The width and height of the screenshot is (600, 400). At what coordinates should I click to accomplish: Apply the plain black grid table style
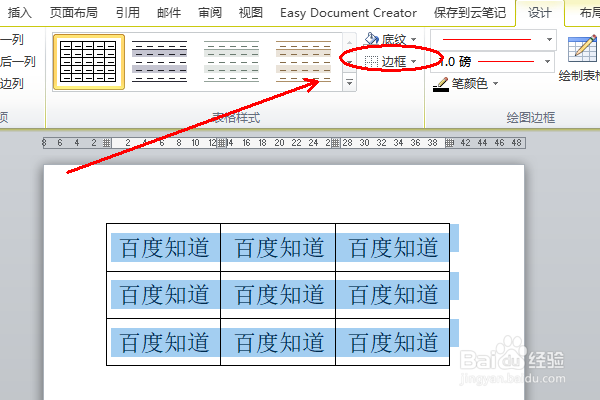click(88, 62)
